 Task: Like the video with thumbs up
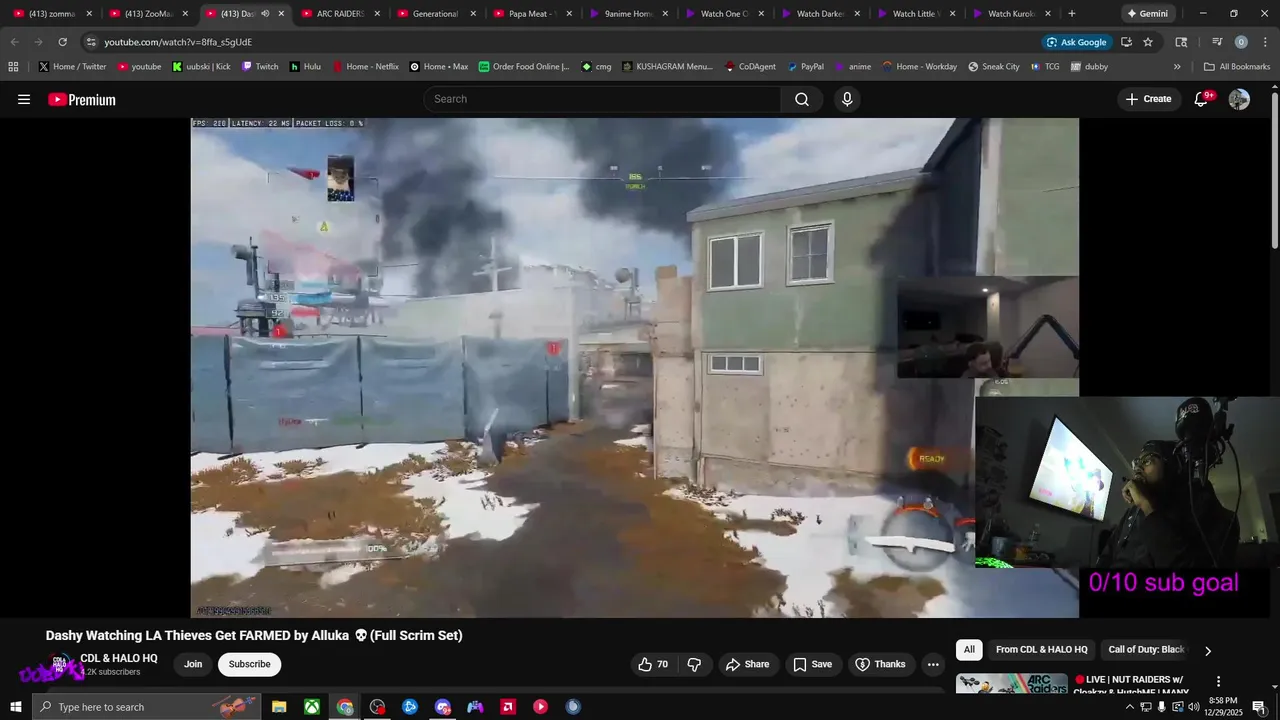tap(653, 664)
